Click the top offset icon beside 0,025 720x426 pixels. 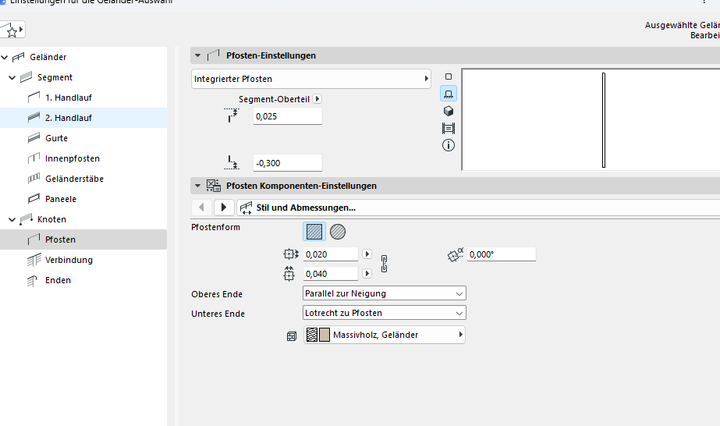coord(232,115)
